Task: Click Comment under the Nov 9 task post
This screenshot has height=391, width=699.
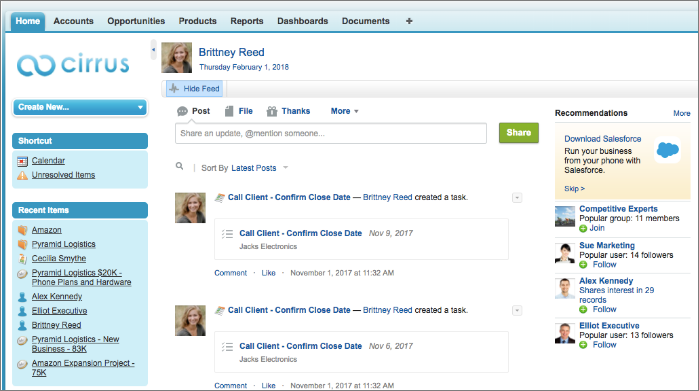Action: 230,273
